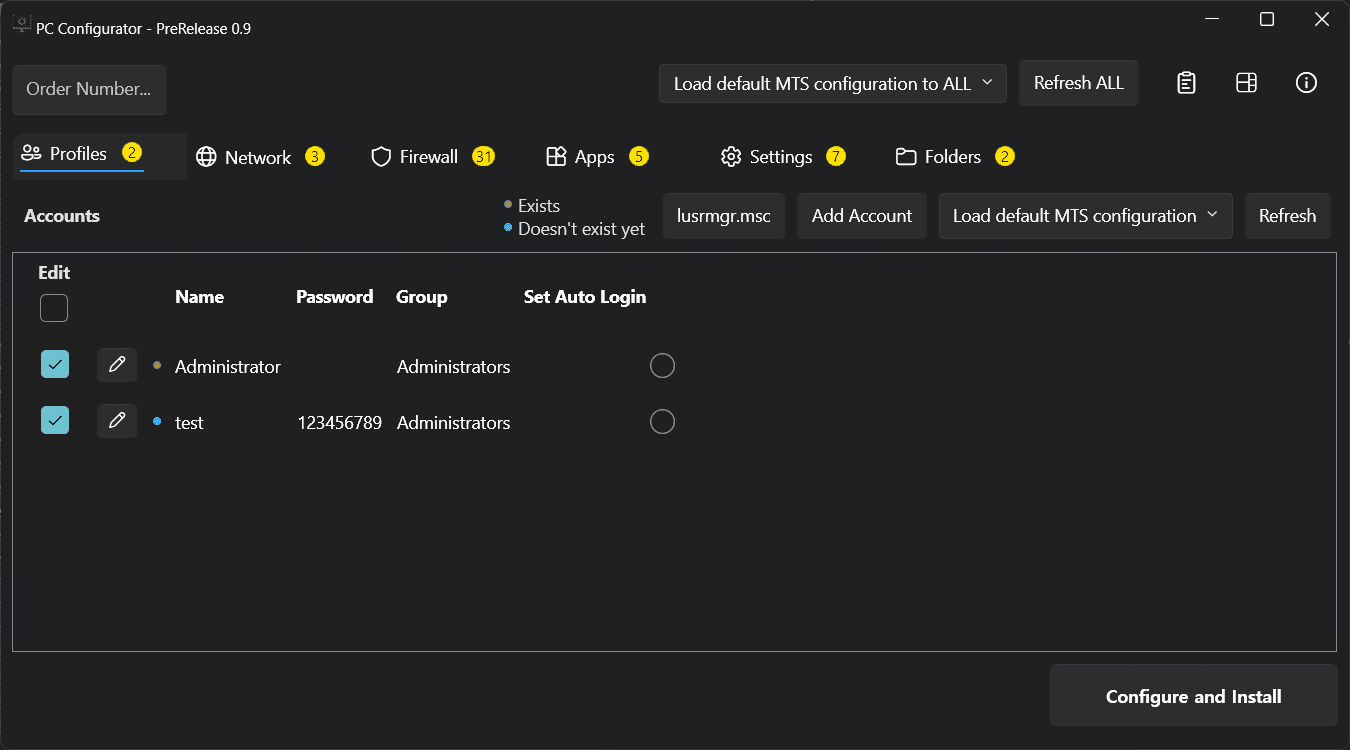This screenshot has height=750, width=1350.
Task: Click the Network globe icon
Action: (x=206, y=157)
